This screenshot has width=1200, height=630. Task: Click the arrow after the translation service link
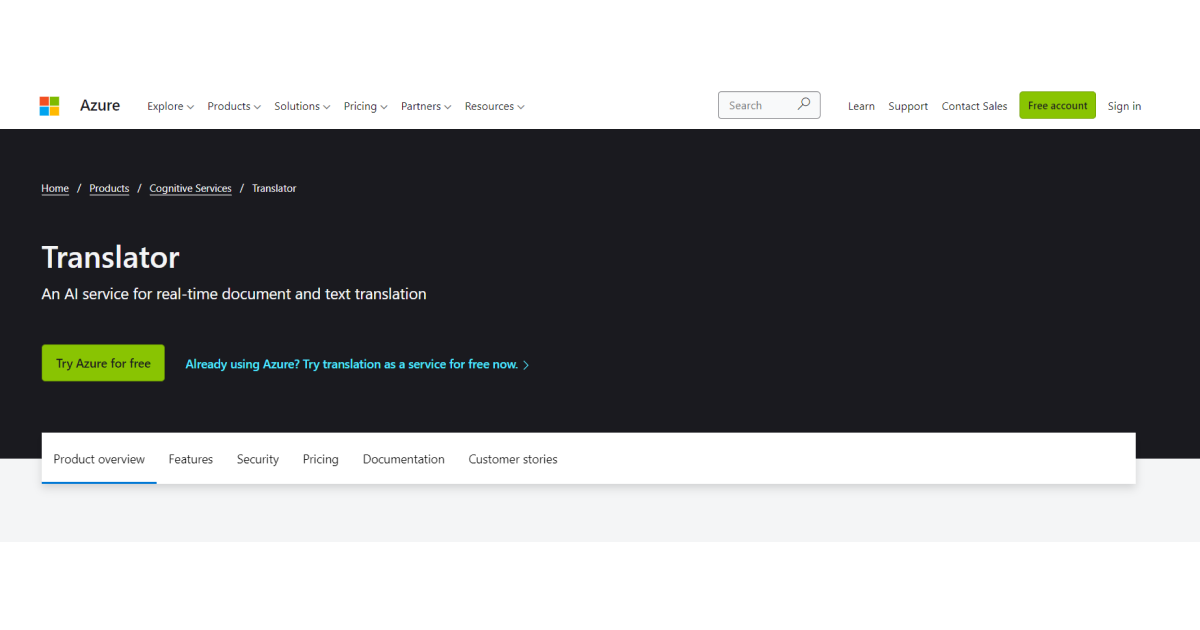[526, 364]
